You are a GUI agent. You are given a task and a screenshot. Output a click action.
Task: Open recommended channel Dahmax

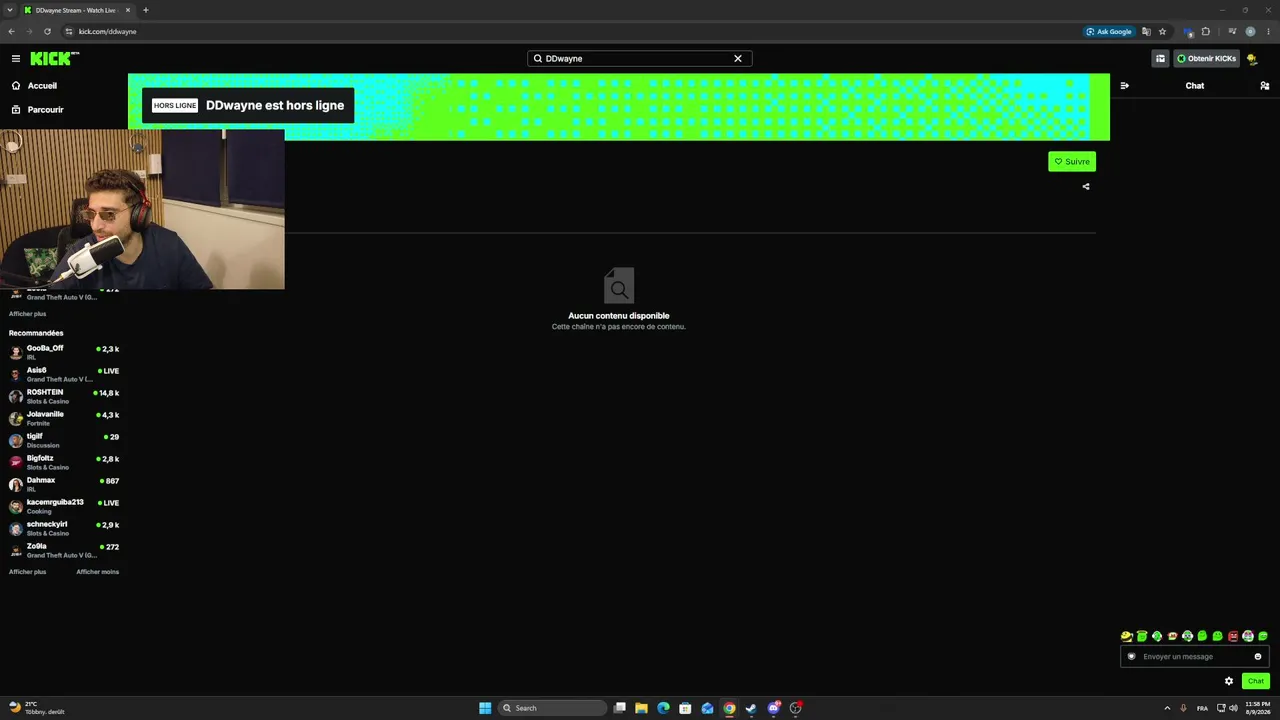(x=64, y=484)
